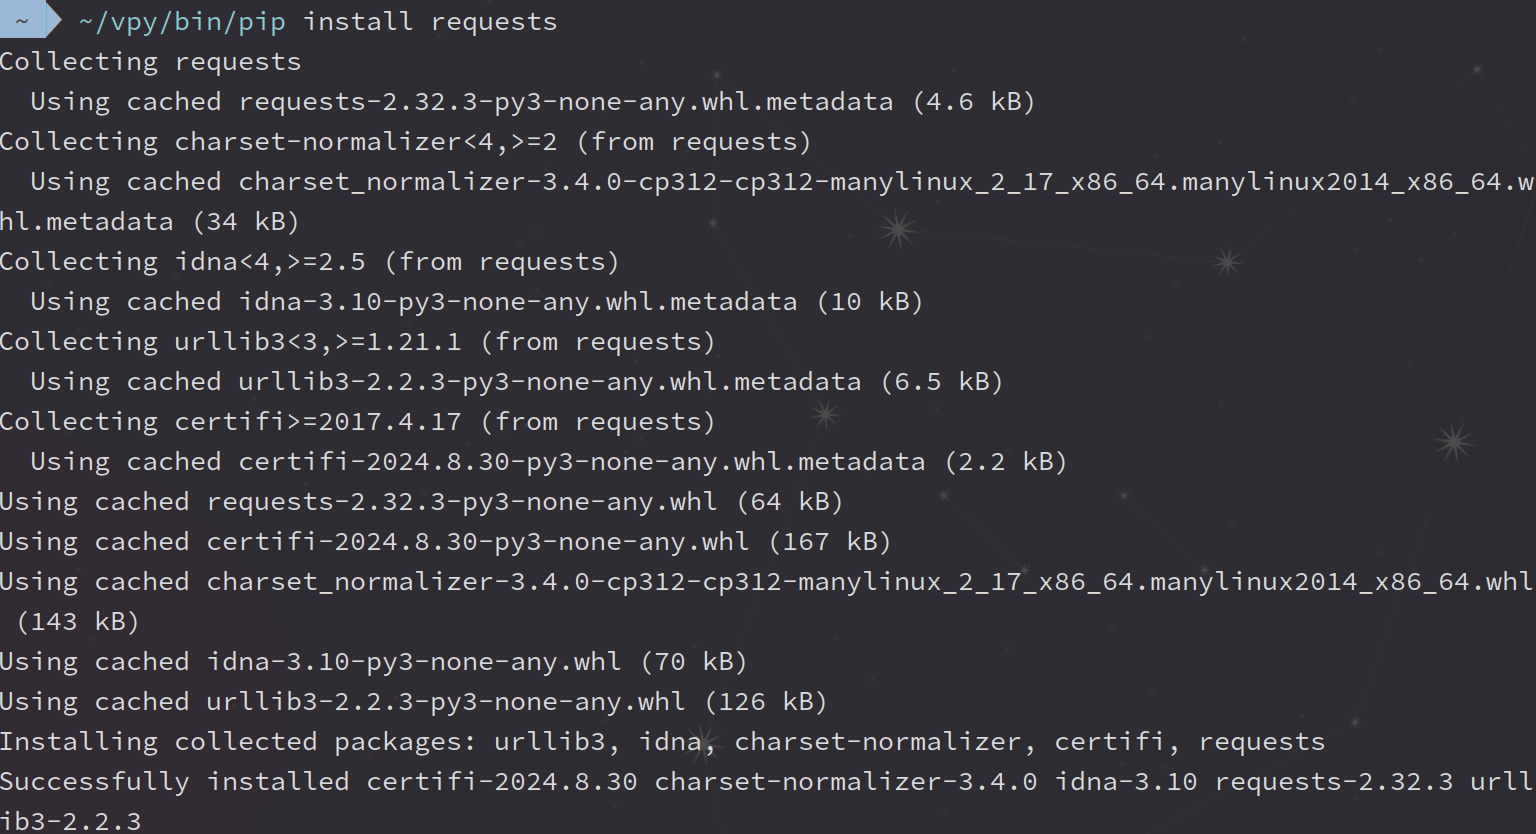This screenshot has height=834, width=1536.
Task: Click the "(126 kB)" urllib3 wheel size
Action: (x=765, y=702)
